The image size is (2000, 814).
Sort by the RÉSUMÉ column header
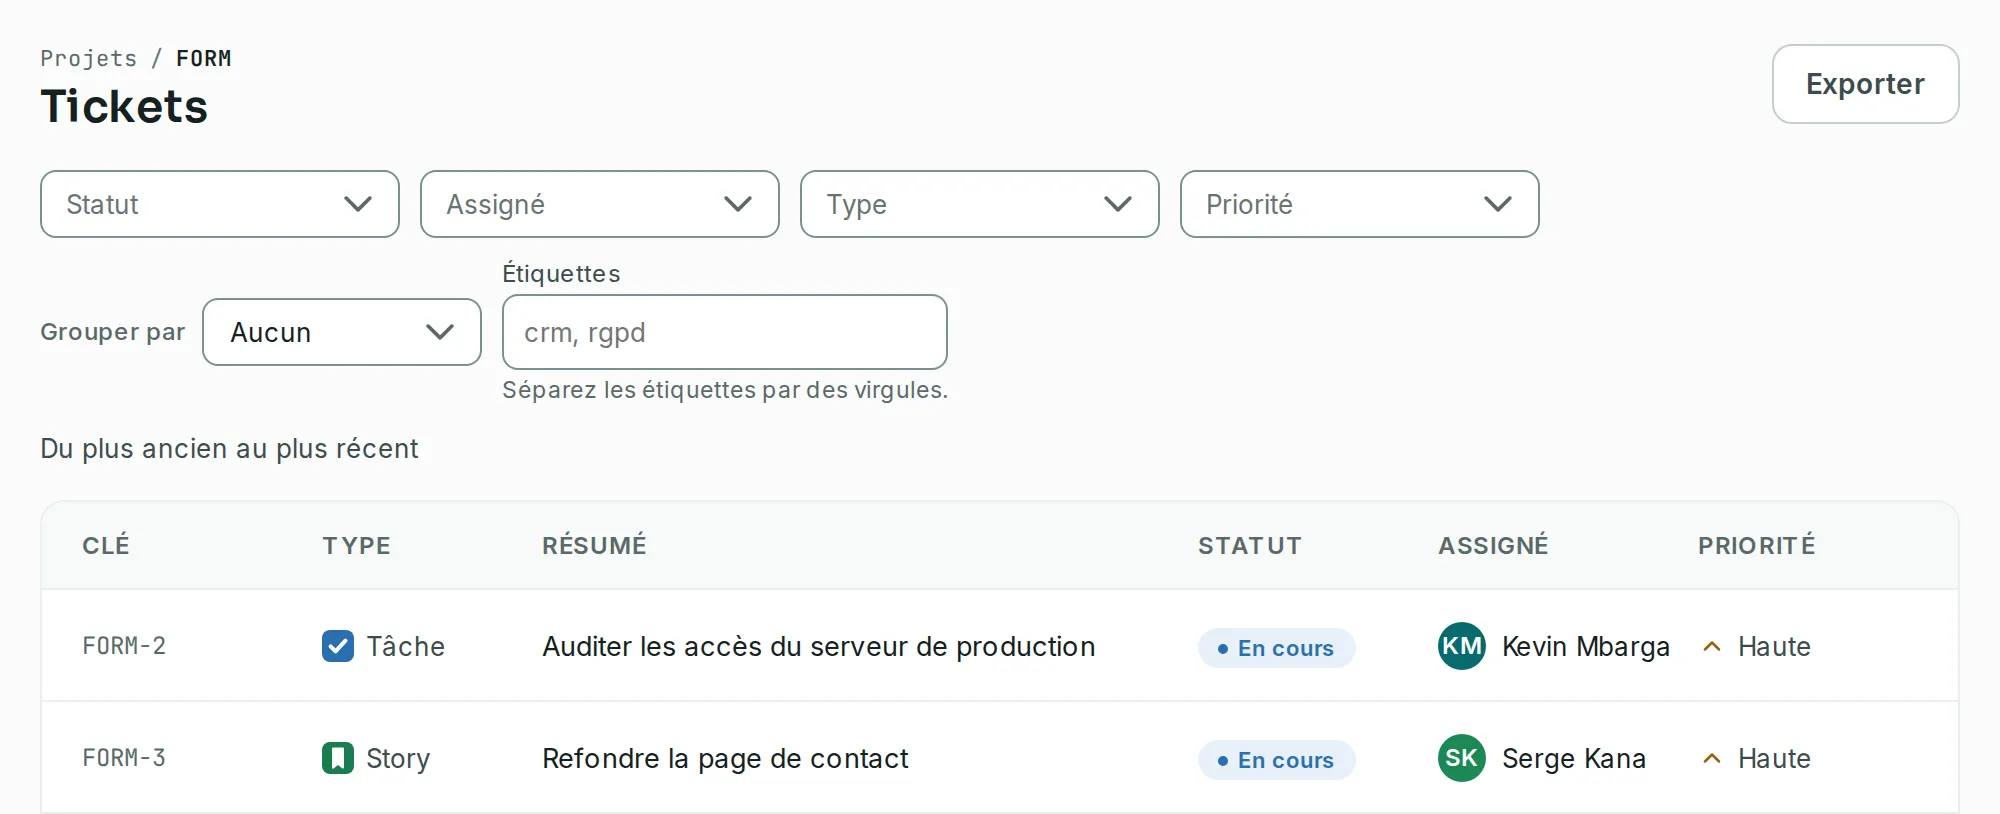click(594, 545)
